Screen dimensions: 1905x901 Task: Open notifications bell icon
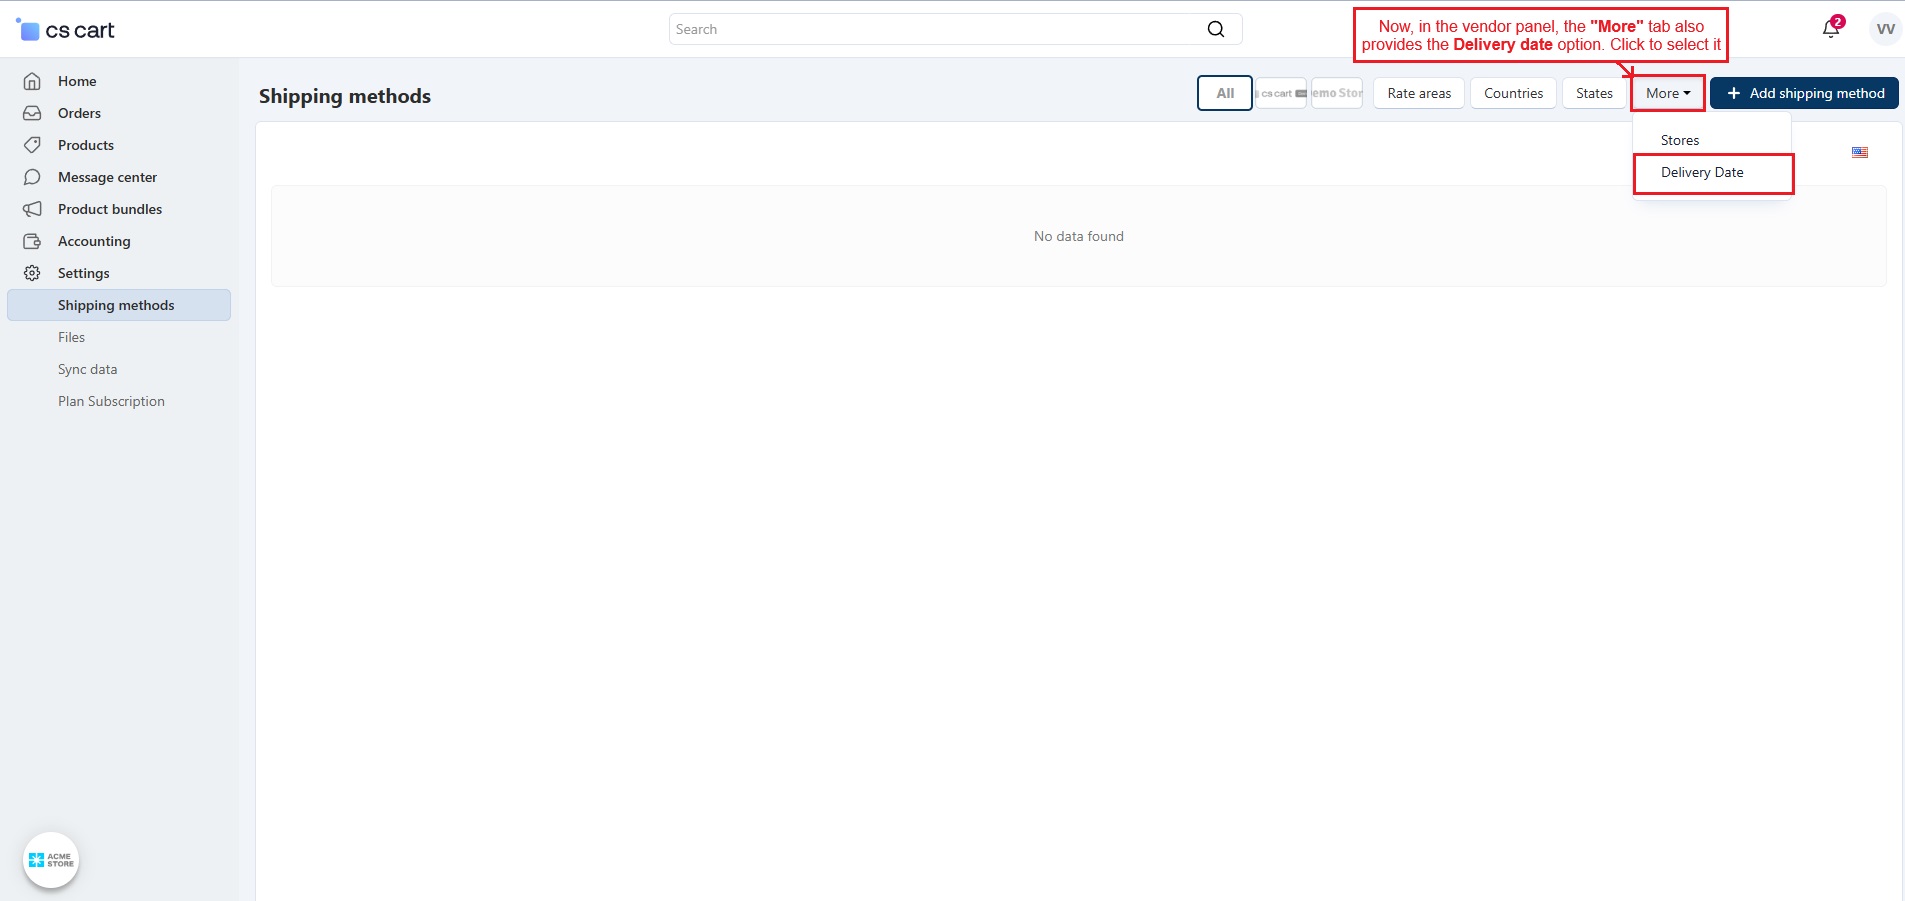pos(1830,29)
